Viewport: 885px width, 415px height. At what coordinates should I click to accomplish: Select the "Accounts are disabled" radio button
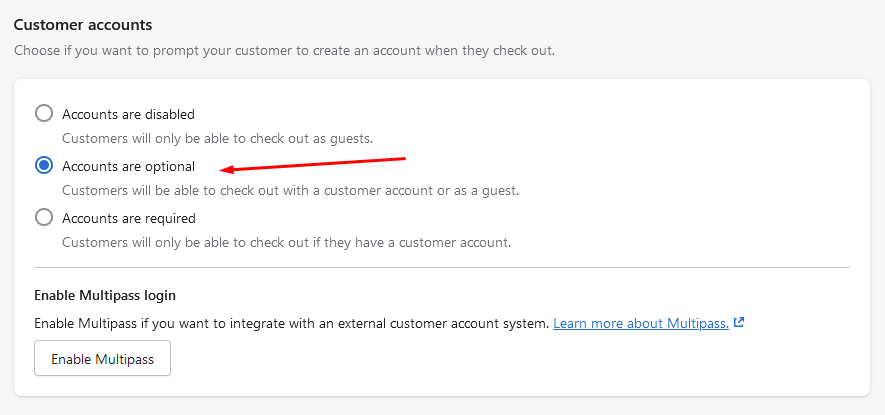(44, 114)
